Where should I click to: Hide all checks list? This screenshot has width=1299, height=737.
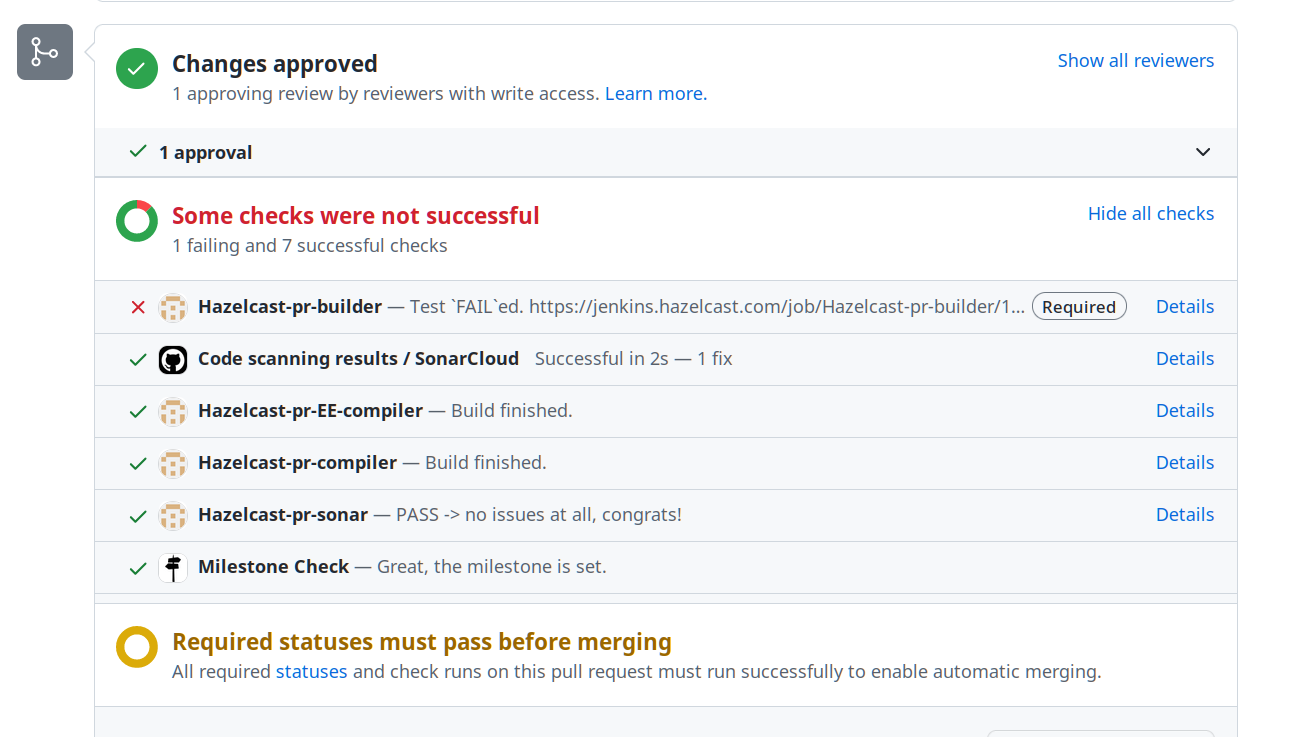tap(1151, 213)
